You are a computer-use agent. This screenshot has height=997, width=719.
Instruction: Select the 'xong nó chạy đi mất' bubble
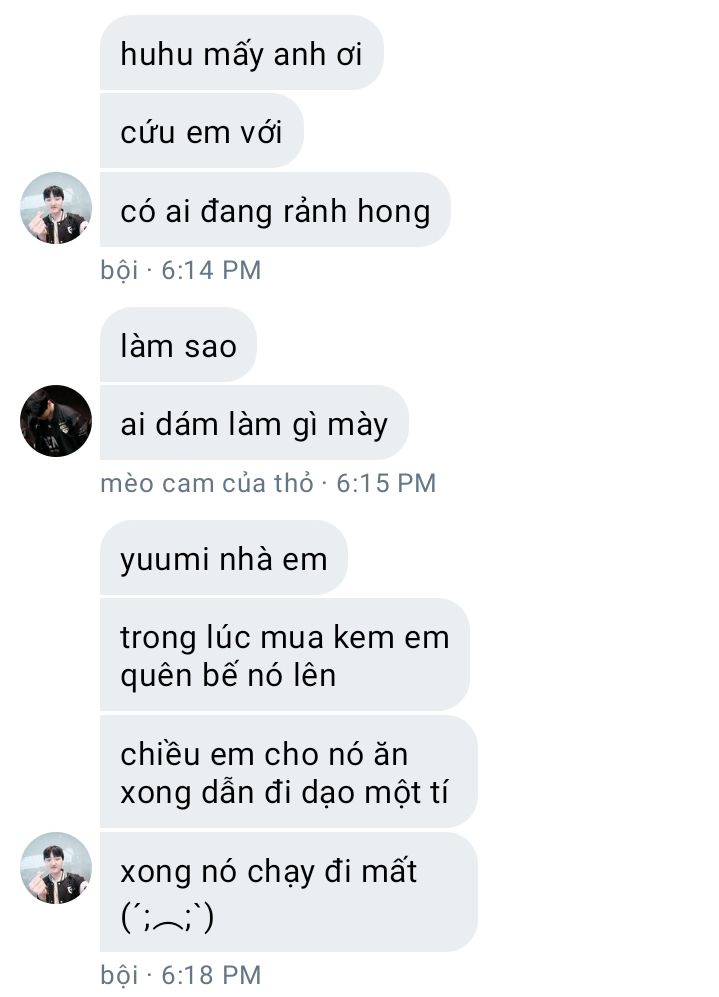(x=289, y=892)
